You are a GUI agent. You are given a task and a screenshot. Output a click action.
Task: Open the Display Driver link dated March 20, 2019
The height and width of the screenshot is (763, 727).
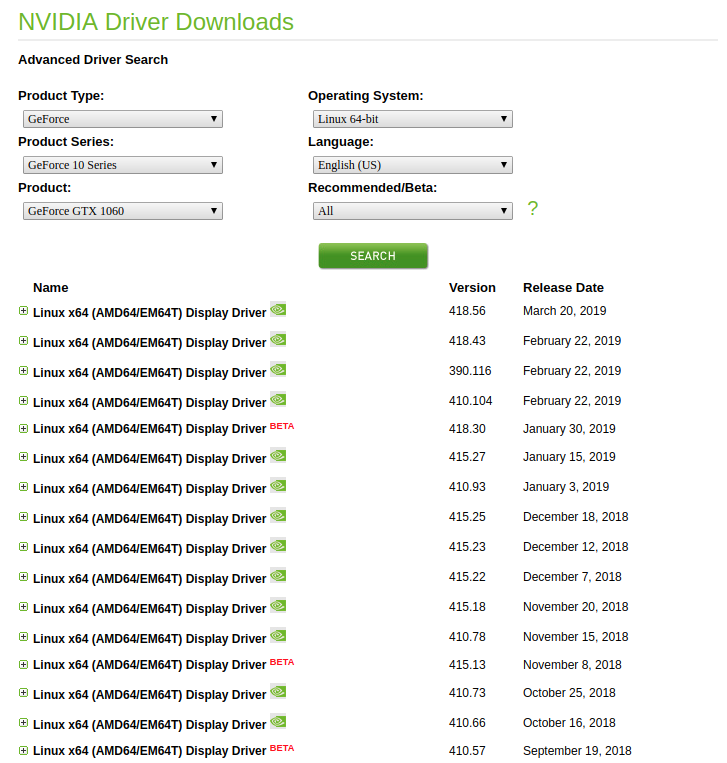point(149,312)
